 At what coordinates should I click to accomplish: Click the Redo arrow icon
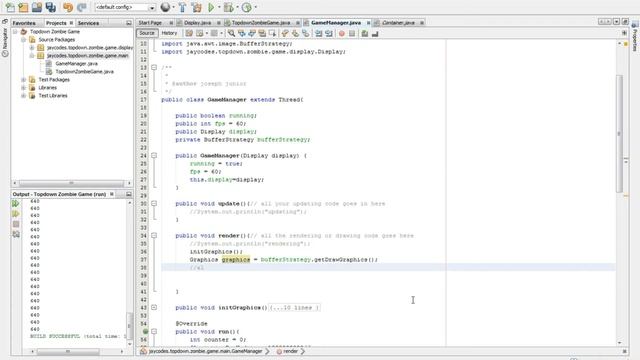(x=81, y=7)
